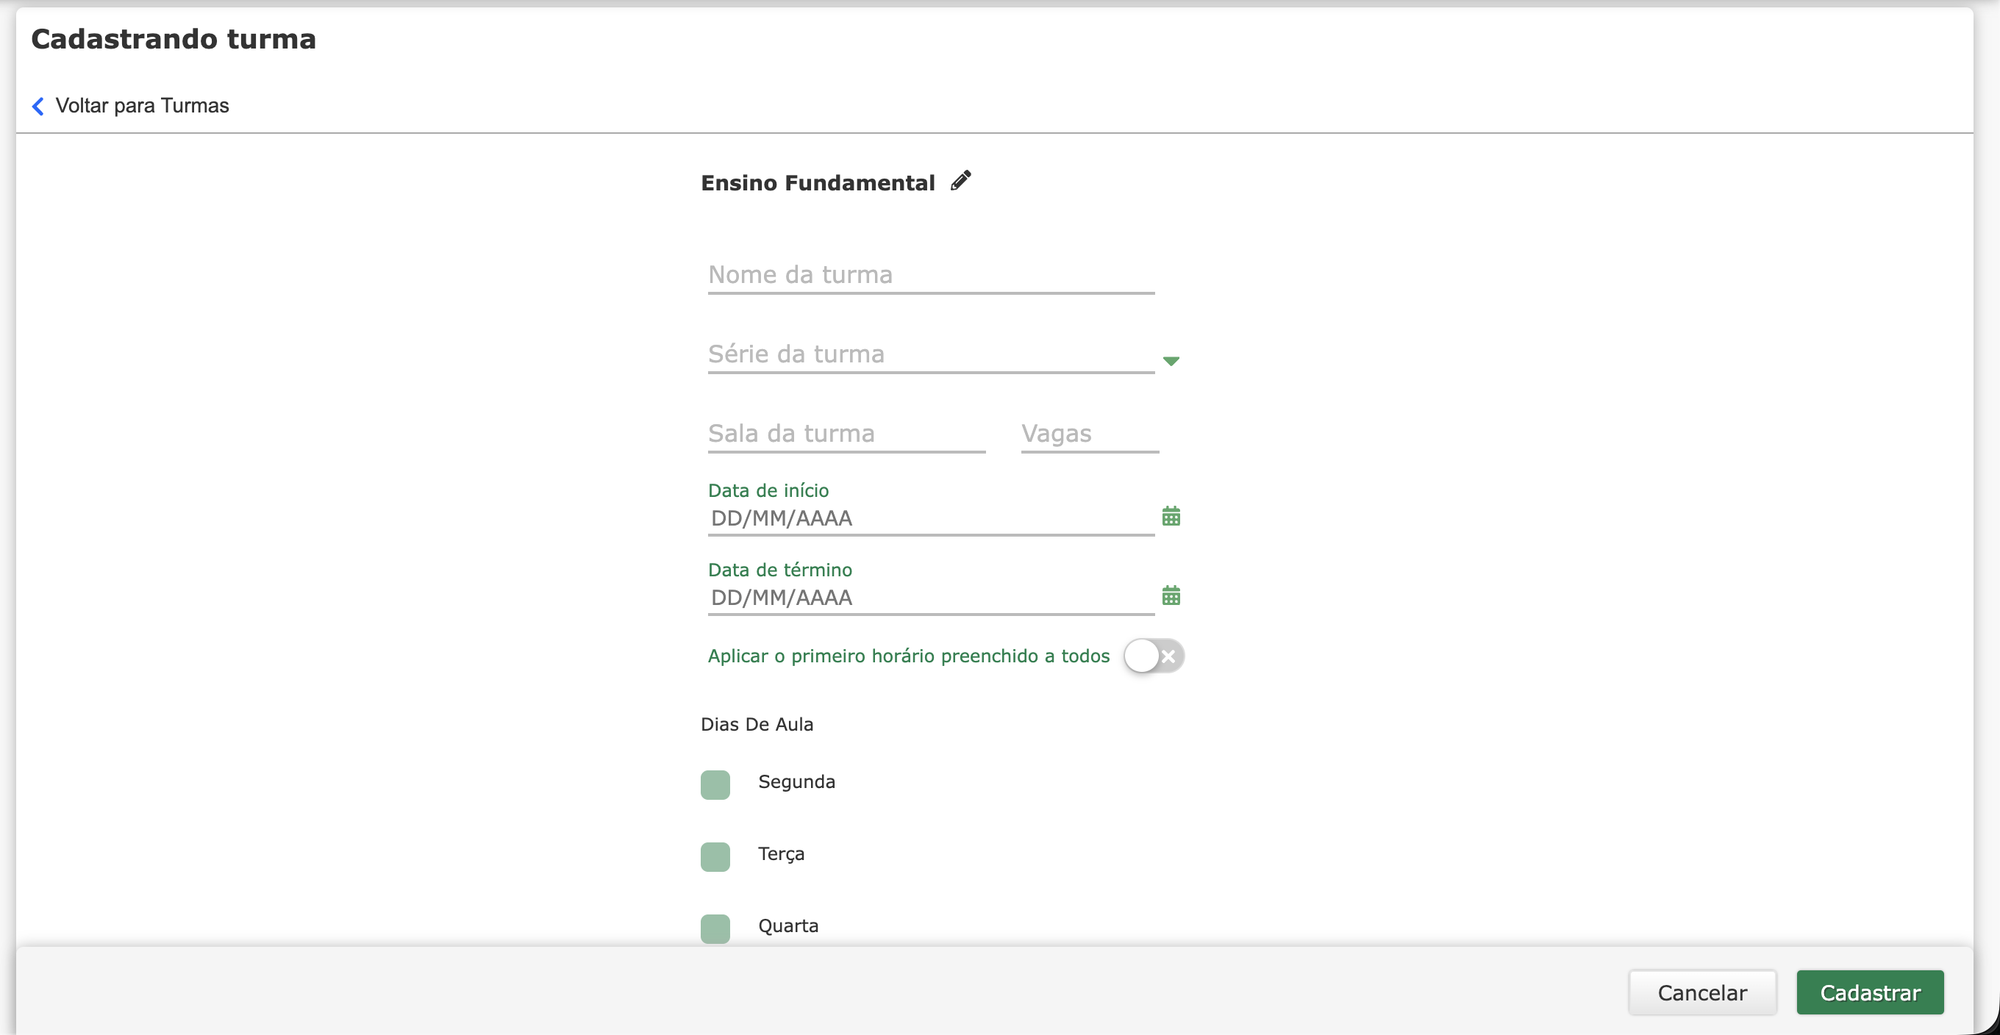This screenshot has height=1035, width=2000.
Task: Click the Cancelar button
Action: point(1702,992)
